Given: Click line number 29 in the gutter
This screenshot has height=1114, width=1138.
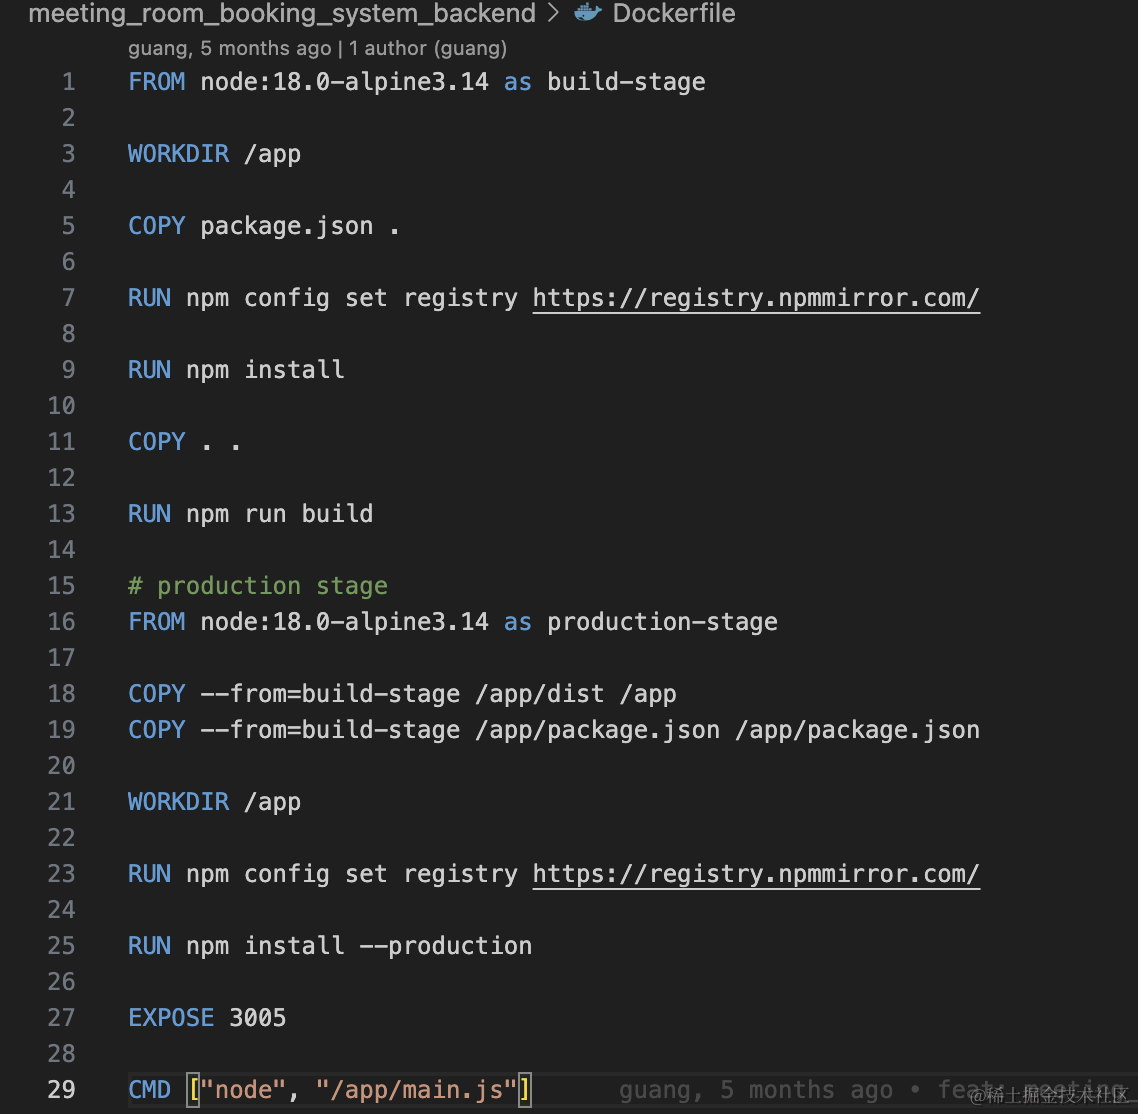Looking at the screenshot, I should [x=61, y=1089].
